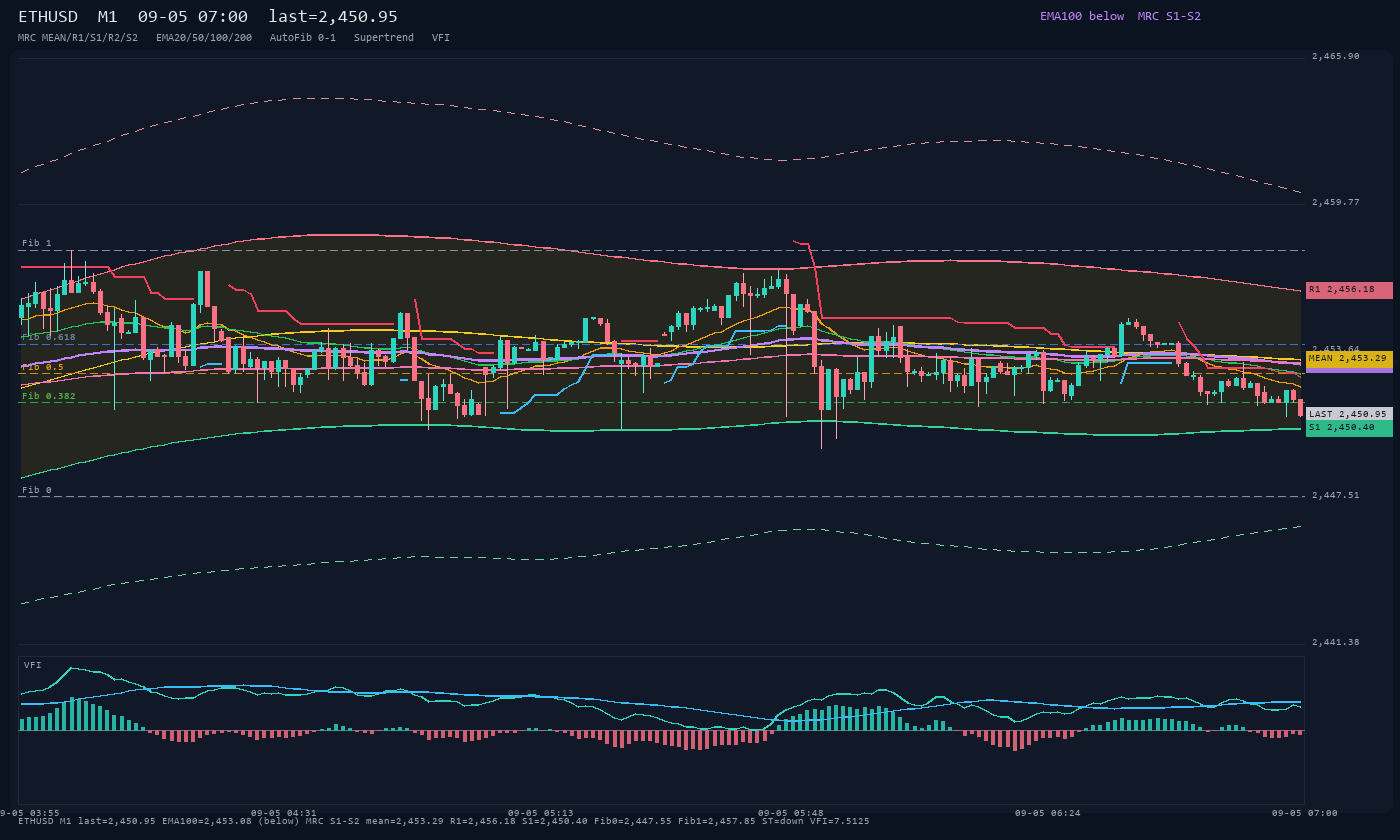Click the 2,465.90 price axis label
The width and height of the screenshot is (1400, 840).
point(1336,56)
